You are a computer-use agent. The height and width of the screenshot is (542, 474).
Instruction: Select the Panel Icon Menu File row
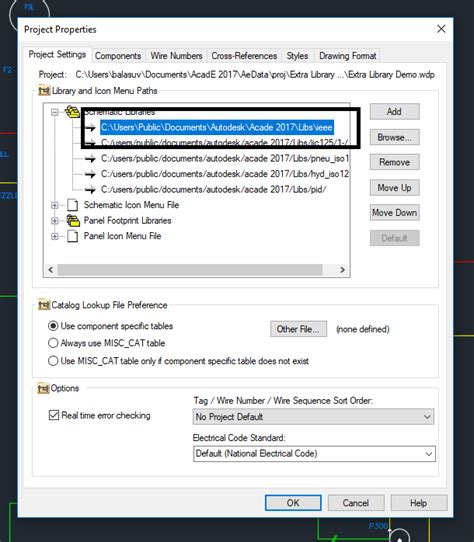[122, 236]
